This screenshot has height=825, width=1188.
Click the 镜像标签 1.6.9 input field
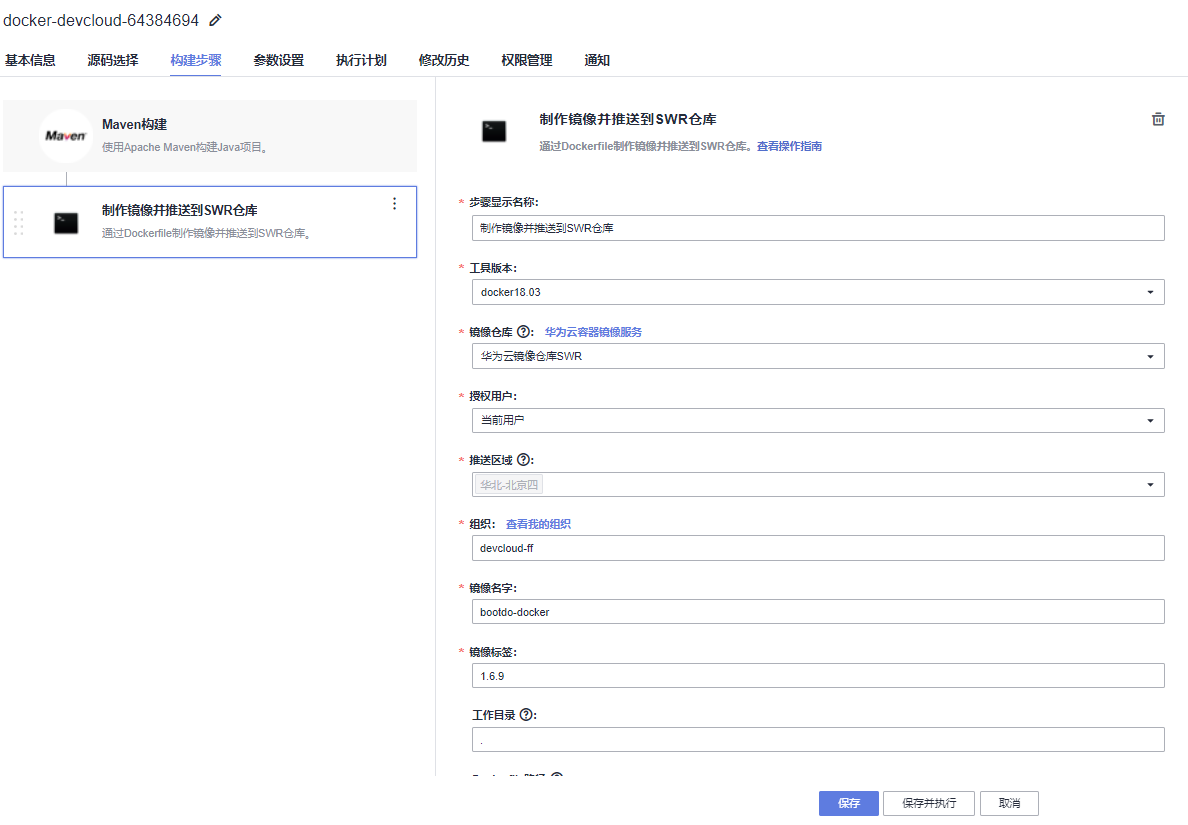[x=818, y=676]
